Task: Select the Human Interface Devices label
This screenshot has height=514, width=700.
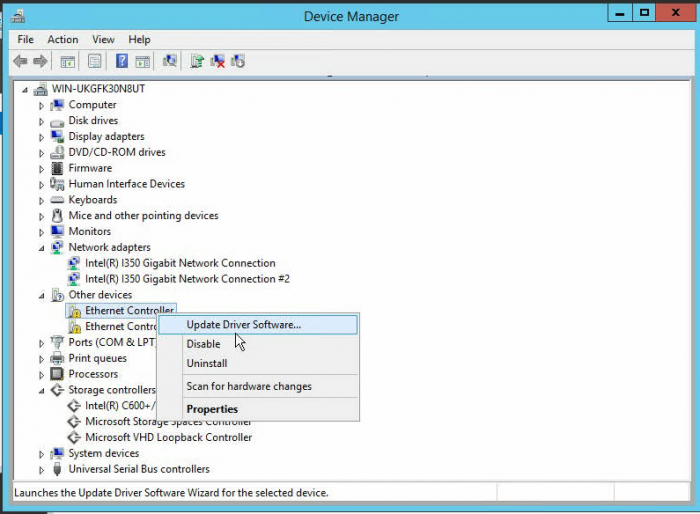Action: [126, 184]
